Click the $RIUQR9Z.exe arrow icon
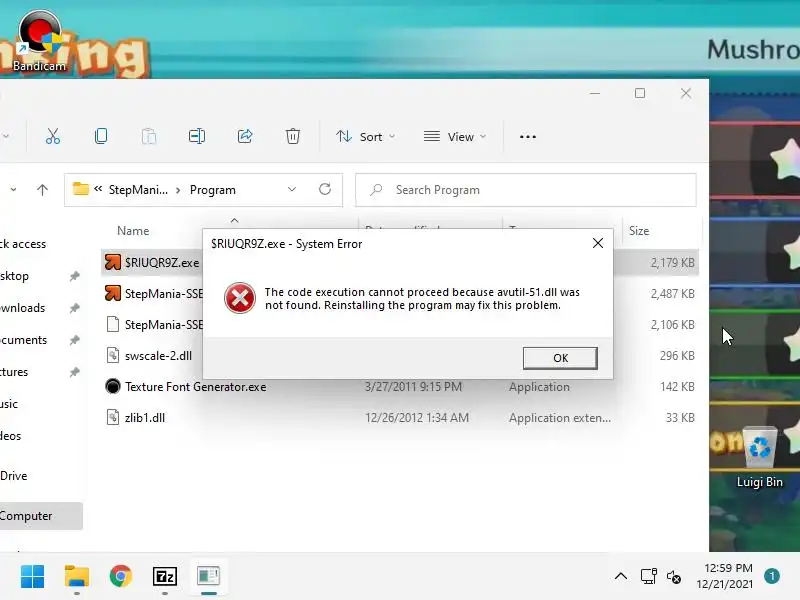 coord(113,262)
